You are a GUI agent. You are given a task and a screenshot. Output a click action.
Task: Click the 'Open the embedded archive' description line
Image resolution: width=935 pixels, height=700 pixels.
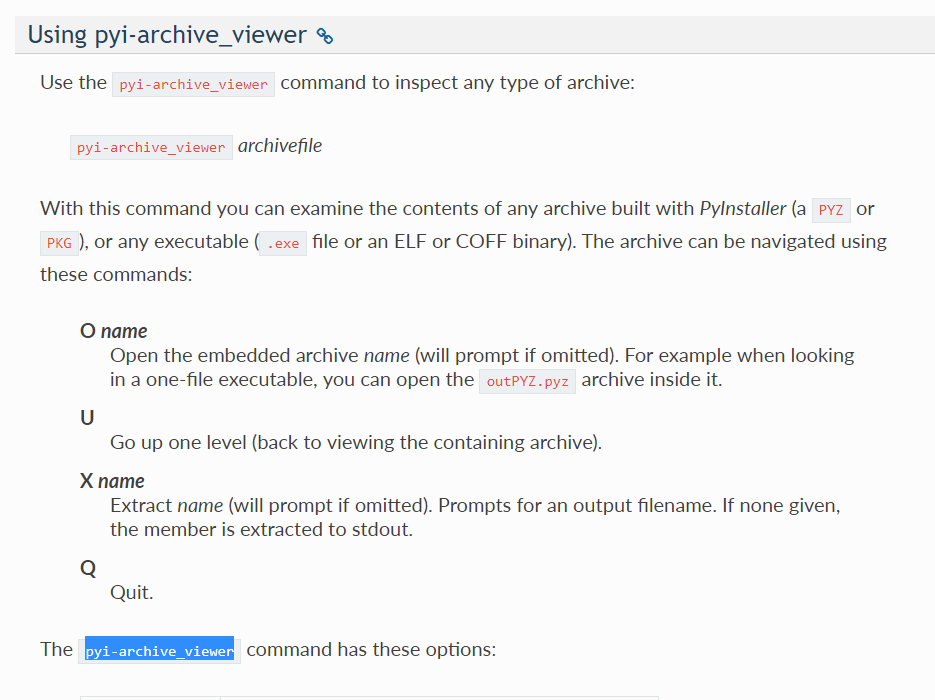coord(482,368)
